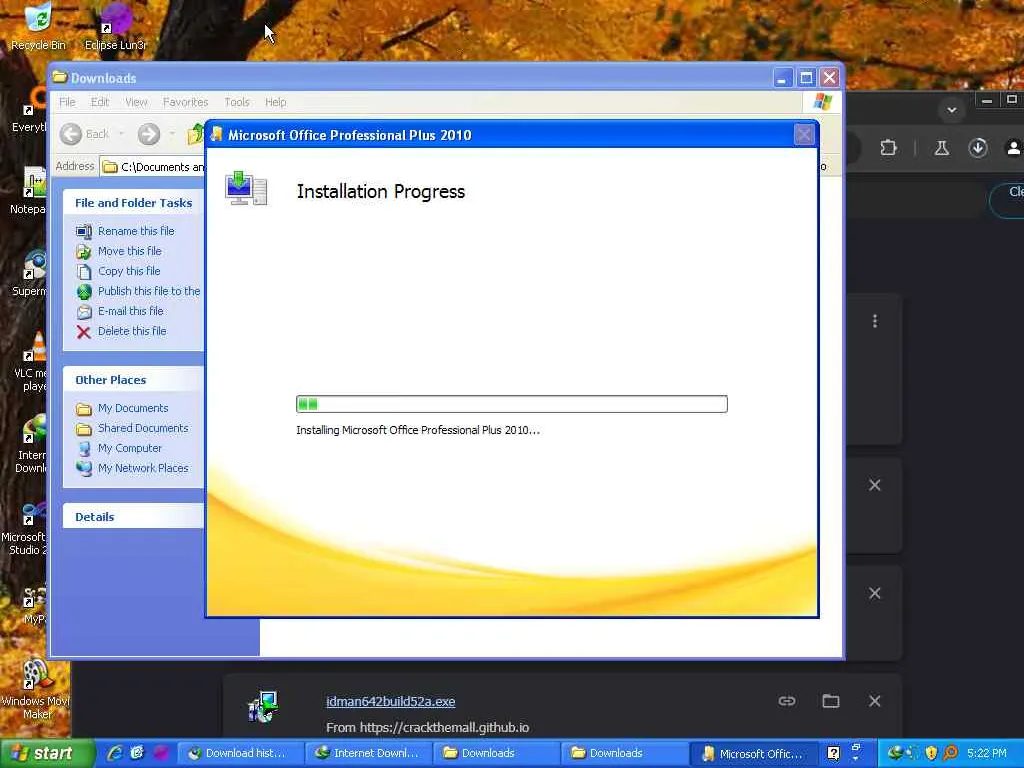Open Eclipse Lun3r desktop shortcut

116,26
